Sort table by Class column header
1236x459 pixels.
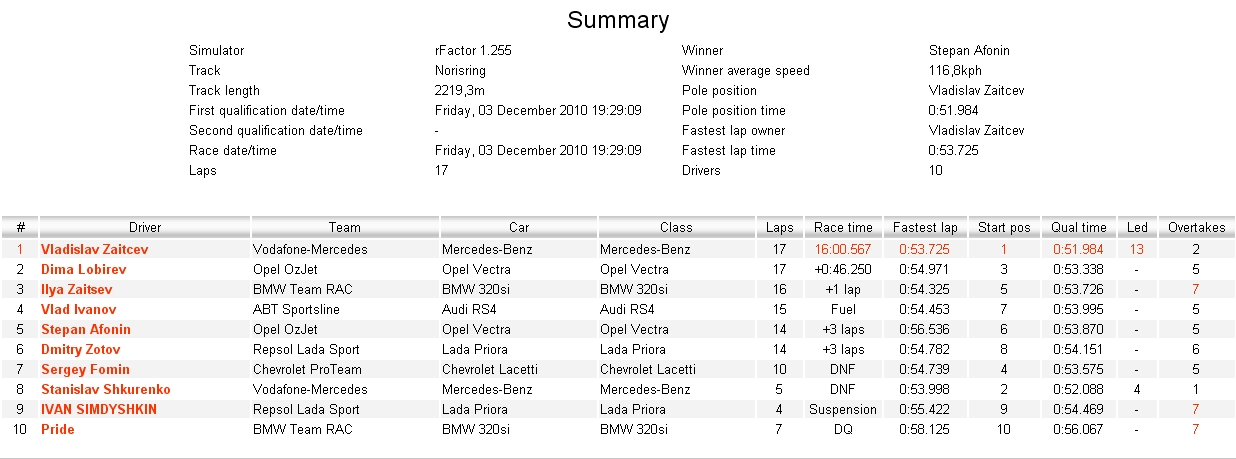point(676,227)
